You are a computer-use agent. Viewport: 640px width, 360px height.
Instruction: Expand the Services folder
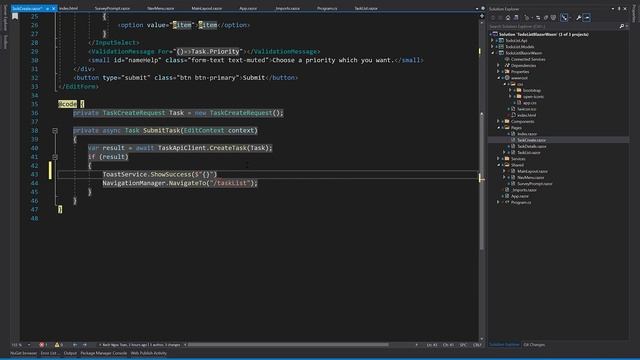click(498, 158)
